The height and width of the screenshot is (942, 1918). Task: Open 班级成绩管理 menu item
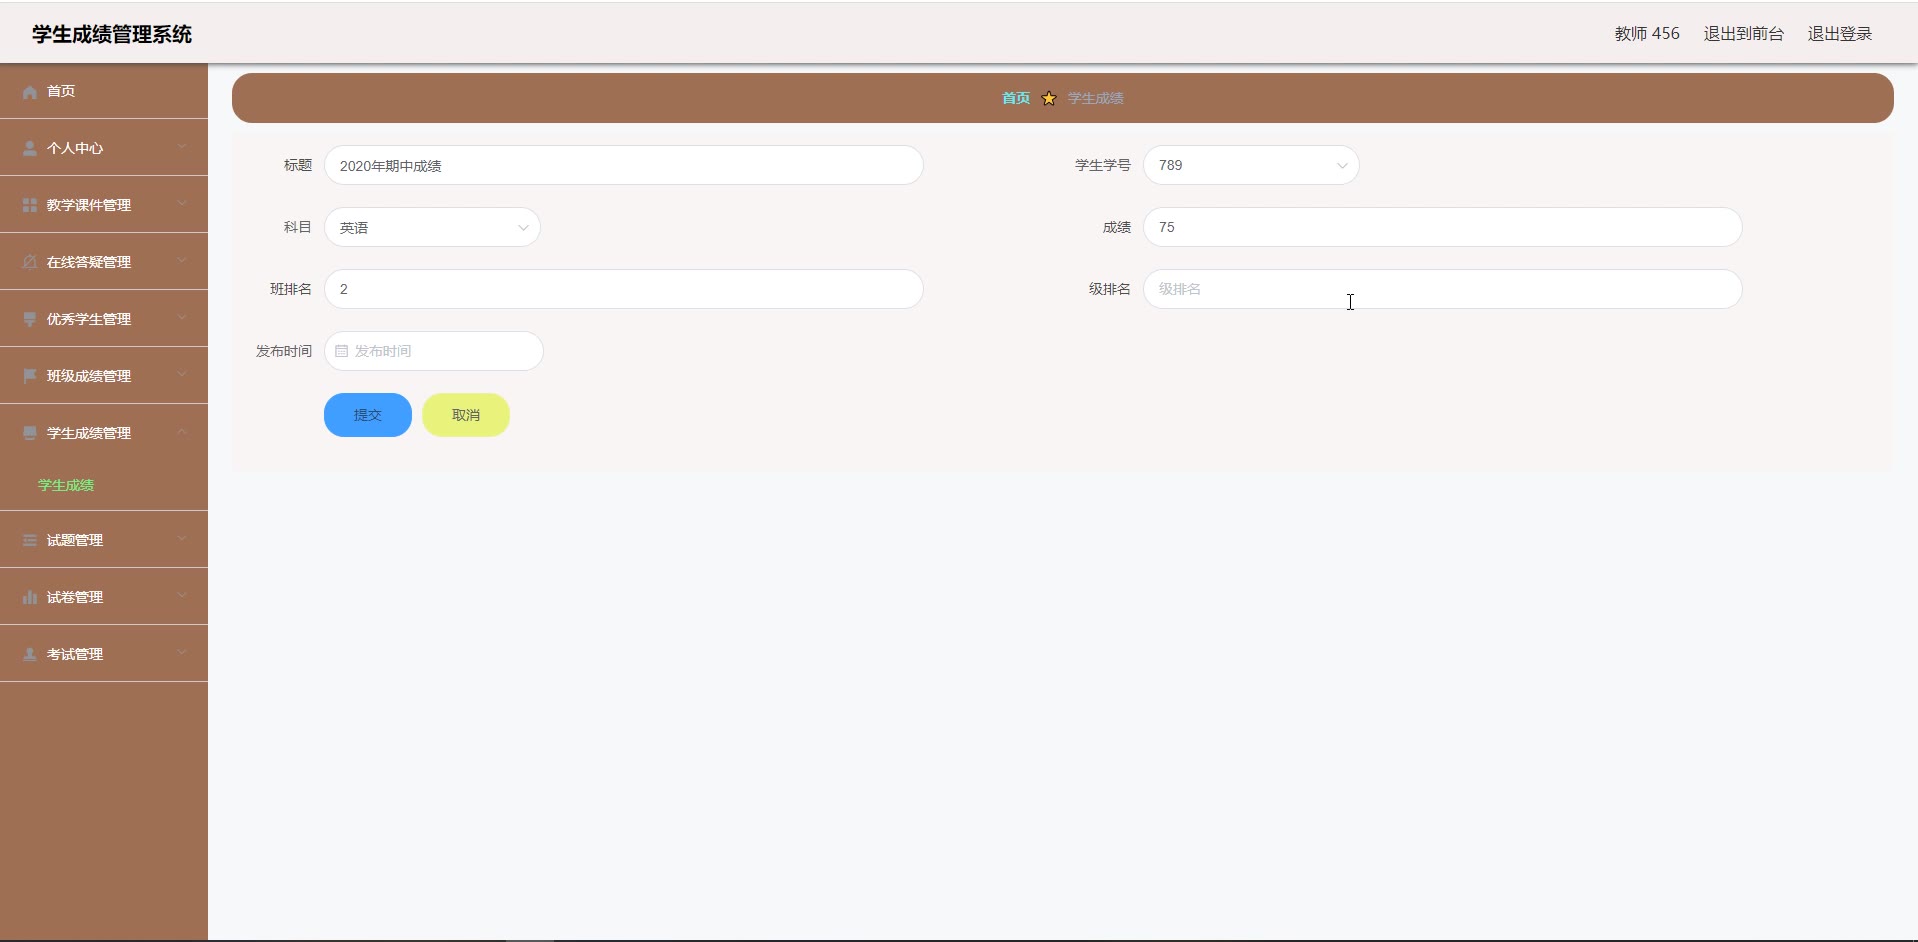coord(104,376)
